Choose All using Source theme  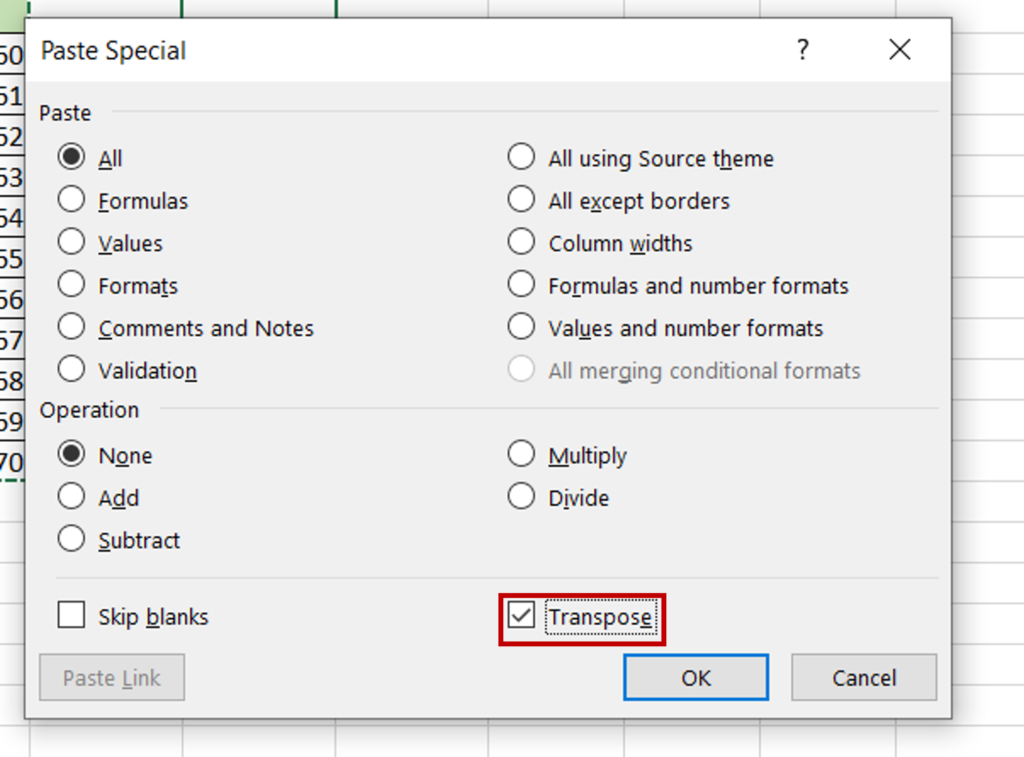pyautogui.click(x=521, y=157)
